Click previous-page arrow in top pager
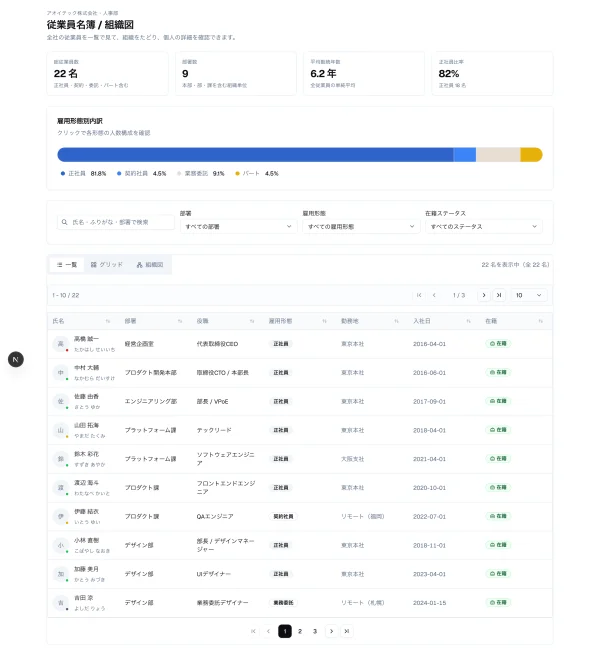The image size is (600, 655). click(434, 295)
